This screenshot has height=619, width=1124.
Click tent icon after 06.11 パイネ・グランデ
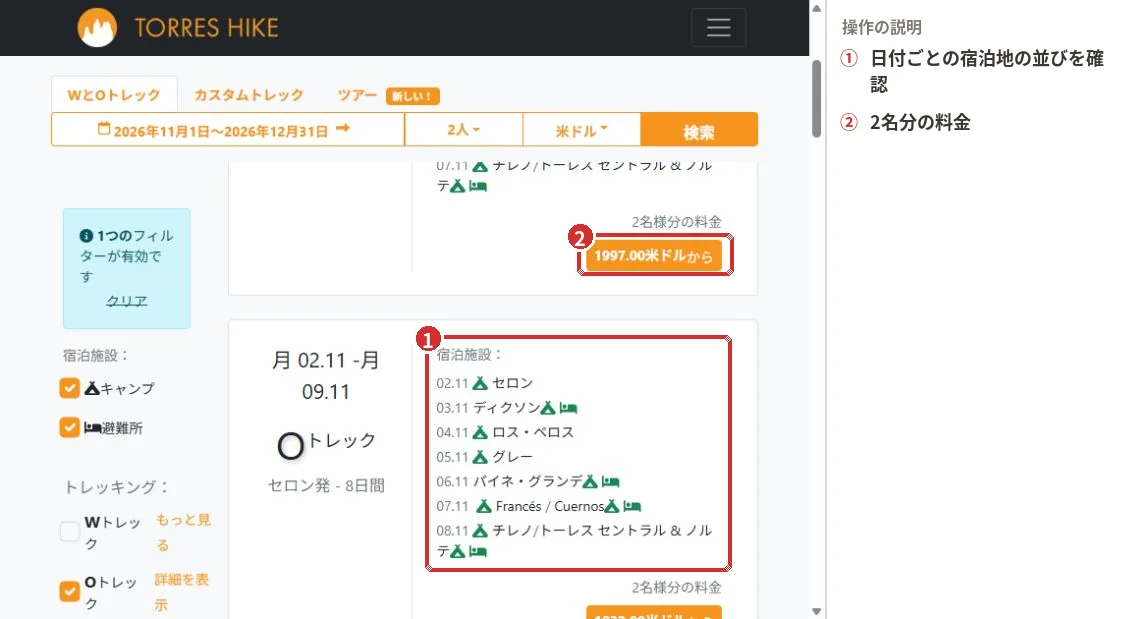[590, 481]
